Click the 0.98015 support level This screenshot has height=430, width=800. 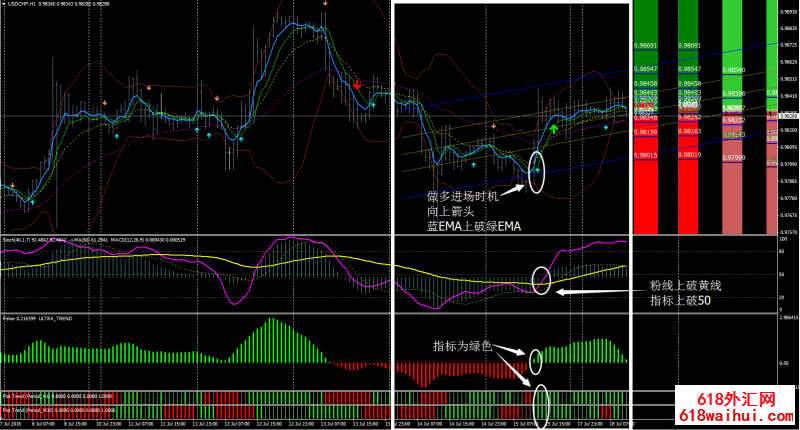(x=645, y=155)
